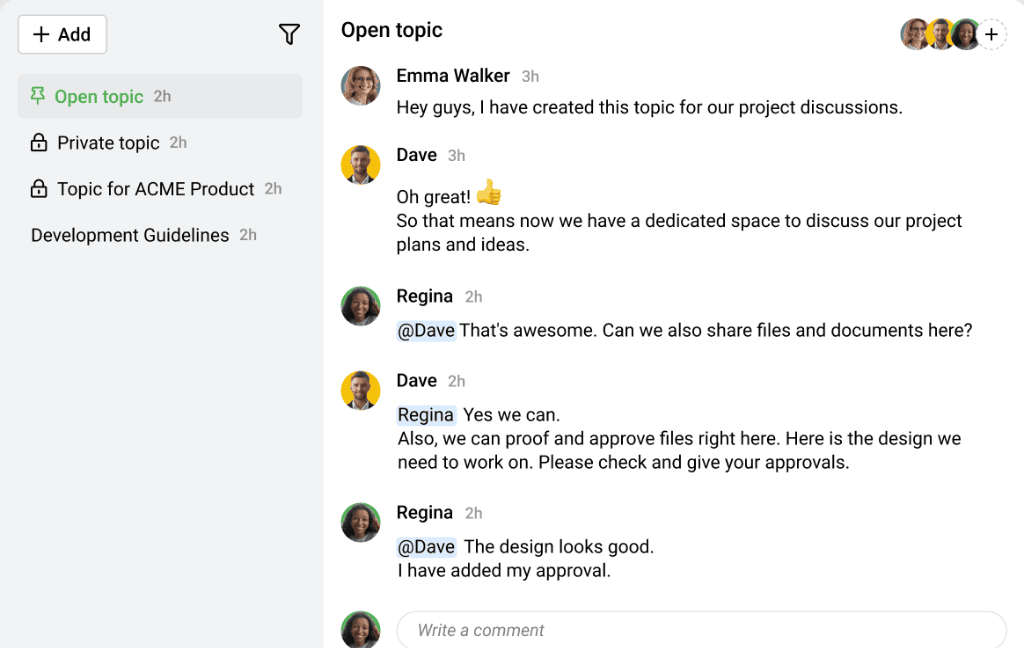Click Regina's avatar in the header member stack
The image size is (1024, 648).
(965, 34)
